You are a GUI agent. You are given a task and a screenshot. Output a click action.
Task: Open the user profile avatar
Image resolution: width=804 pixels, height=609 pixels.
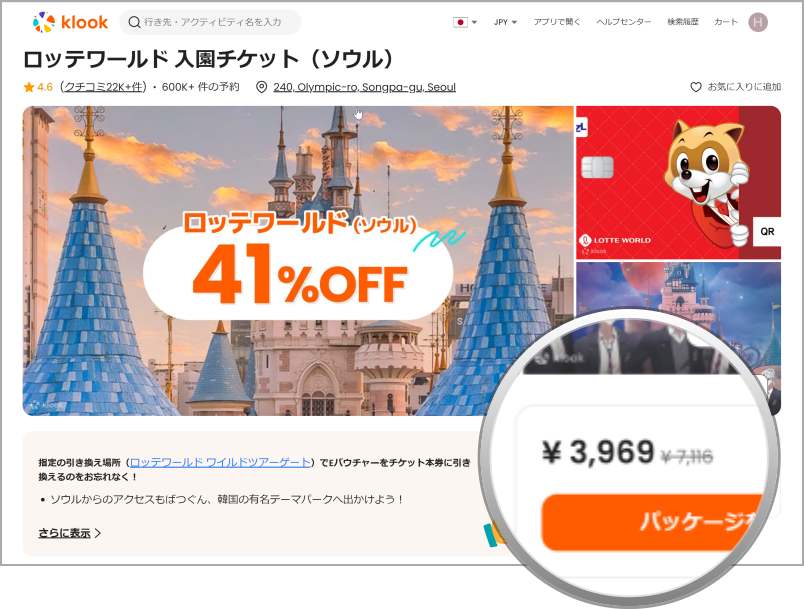[x=758, y=22]
